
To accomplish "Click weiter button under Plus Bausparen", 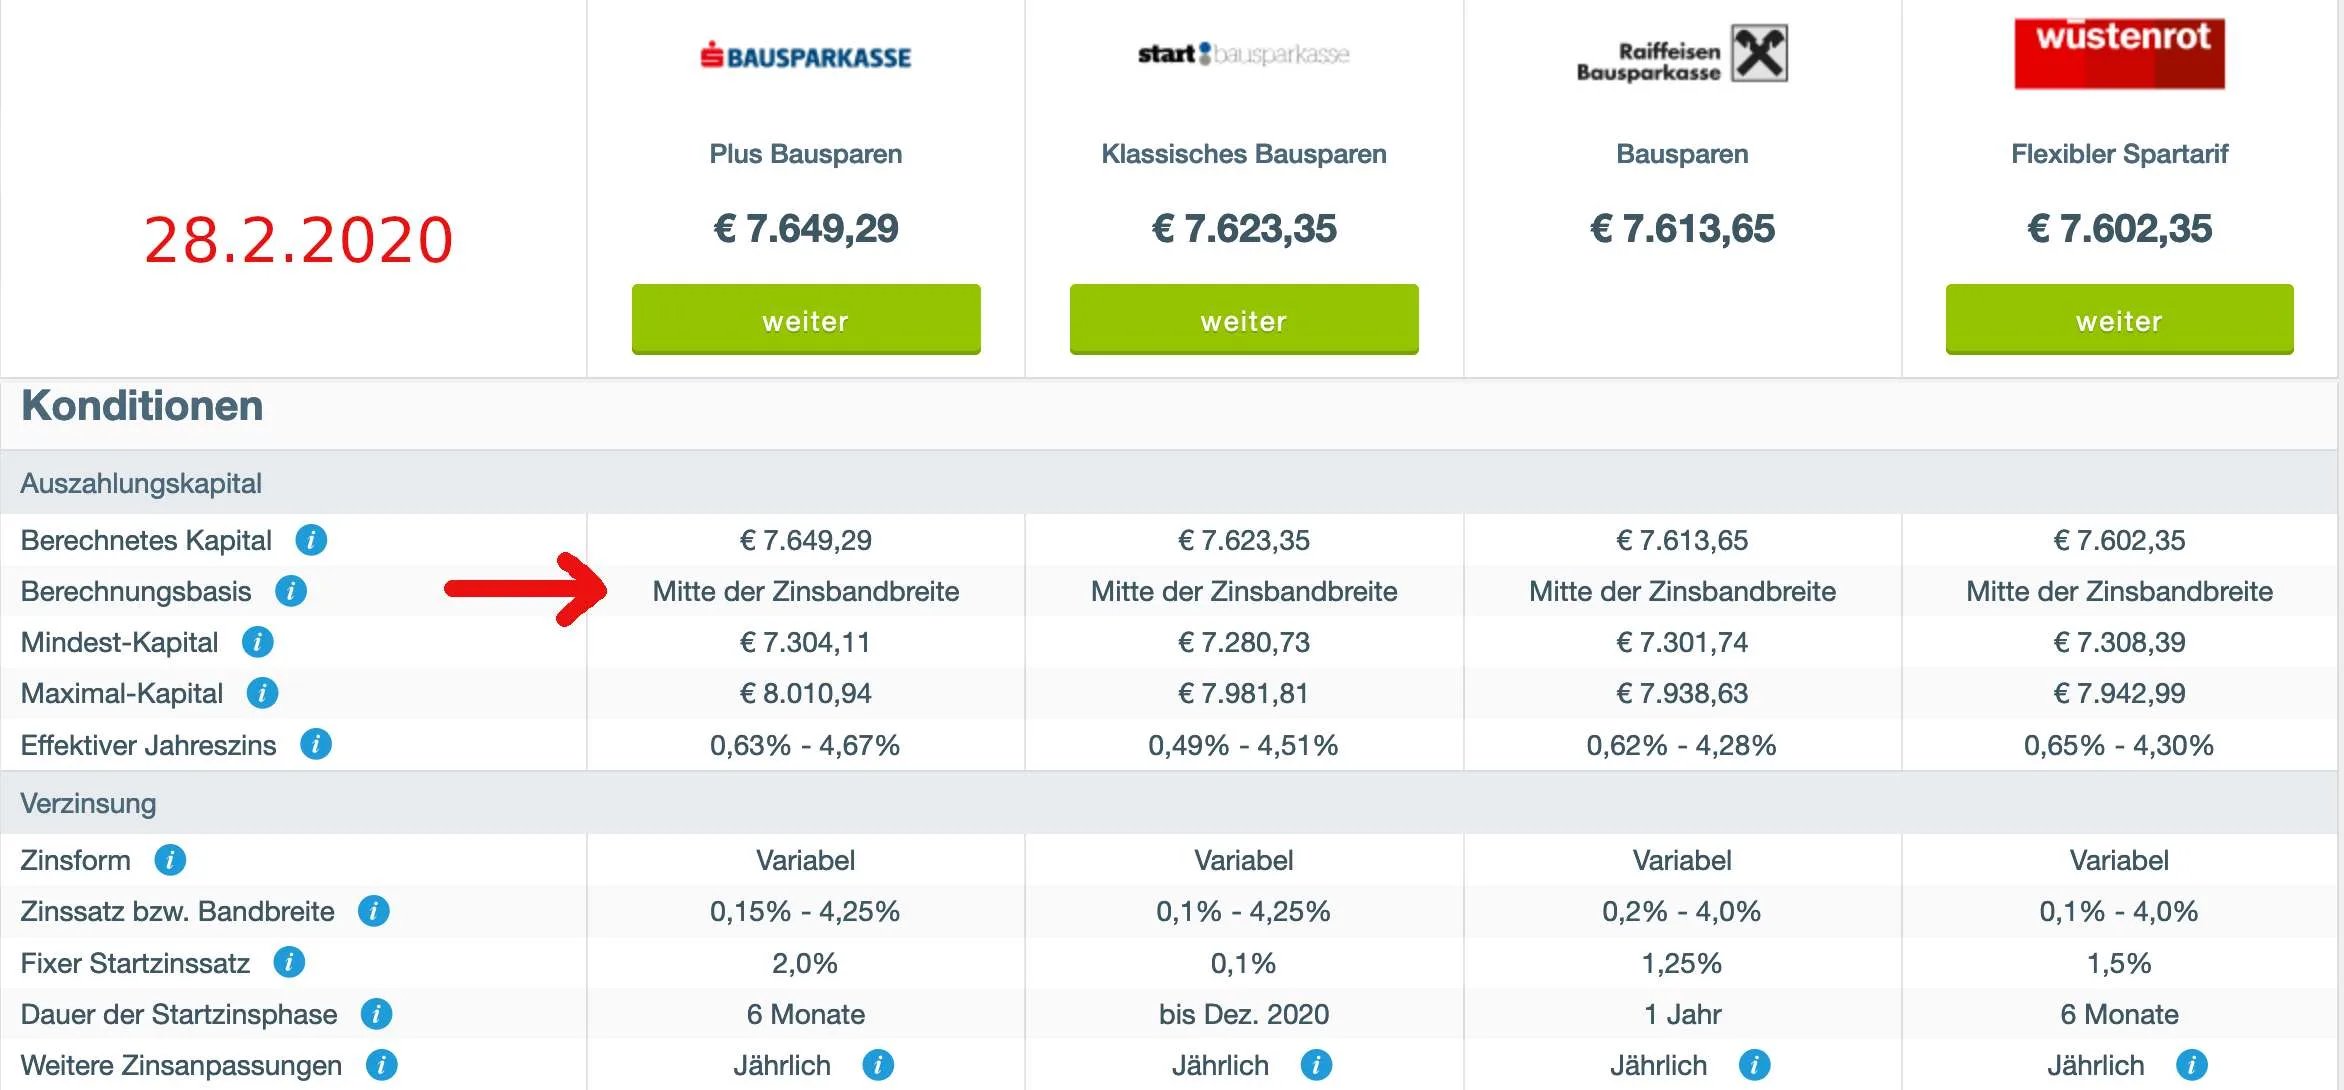I will click(806, 319).
